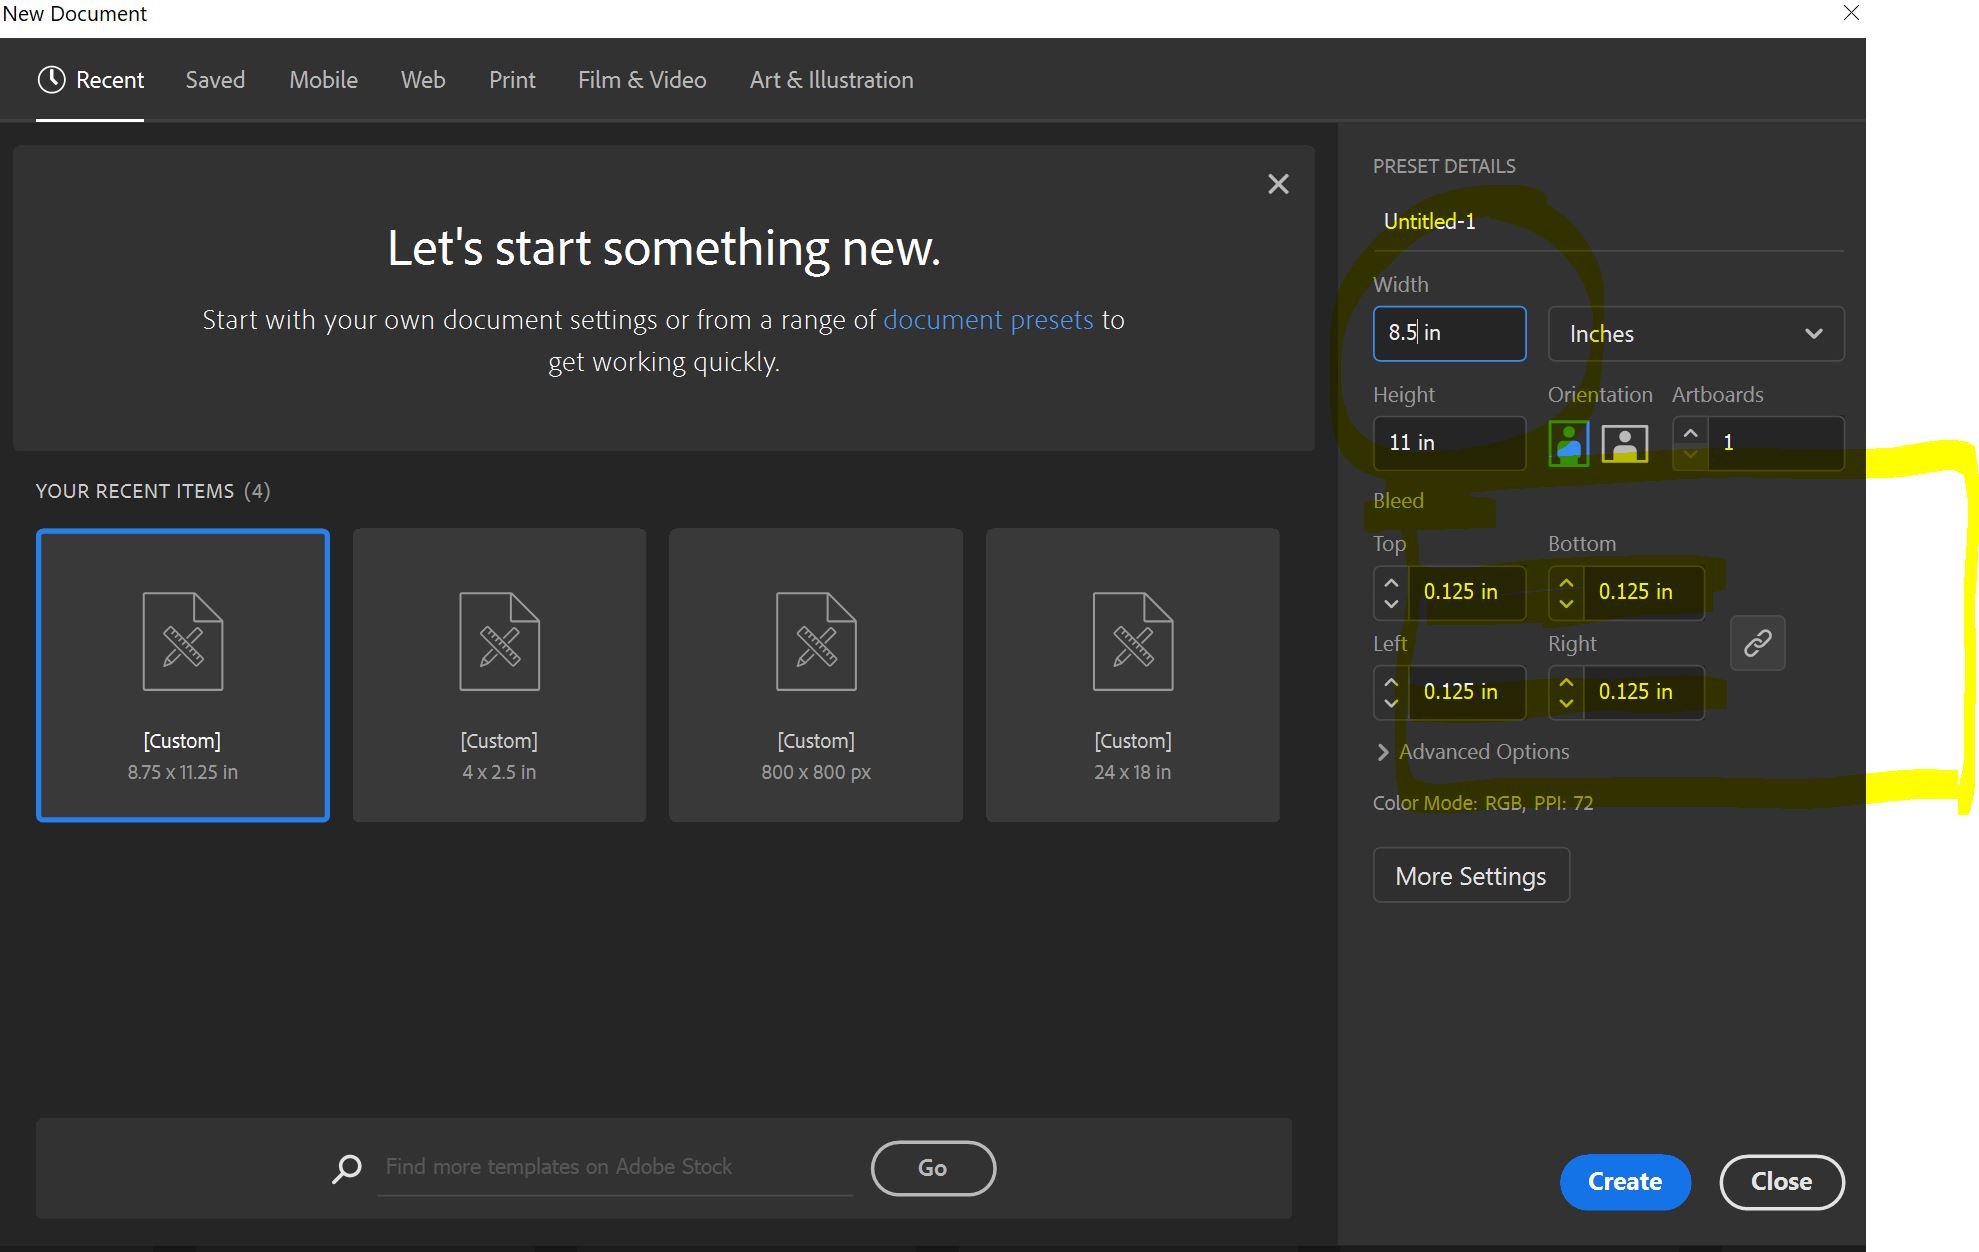Close the New Document window

click(x=1851, y=13)
